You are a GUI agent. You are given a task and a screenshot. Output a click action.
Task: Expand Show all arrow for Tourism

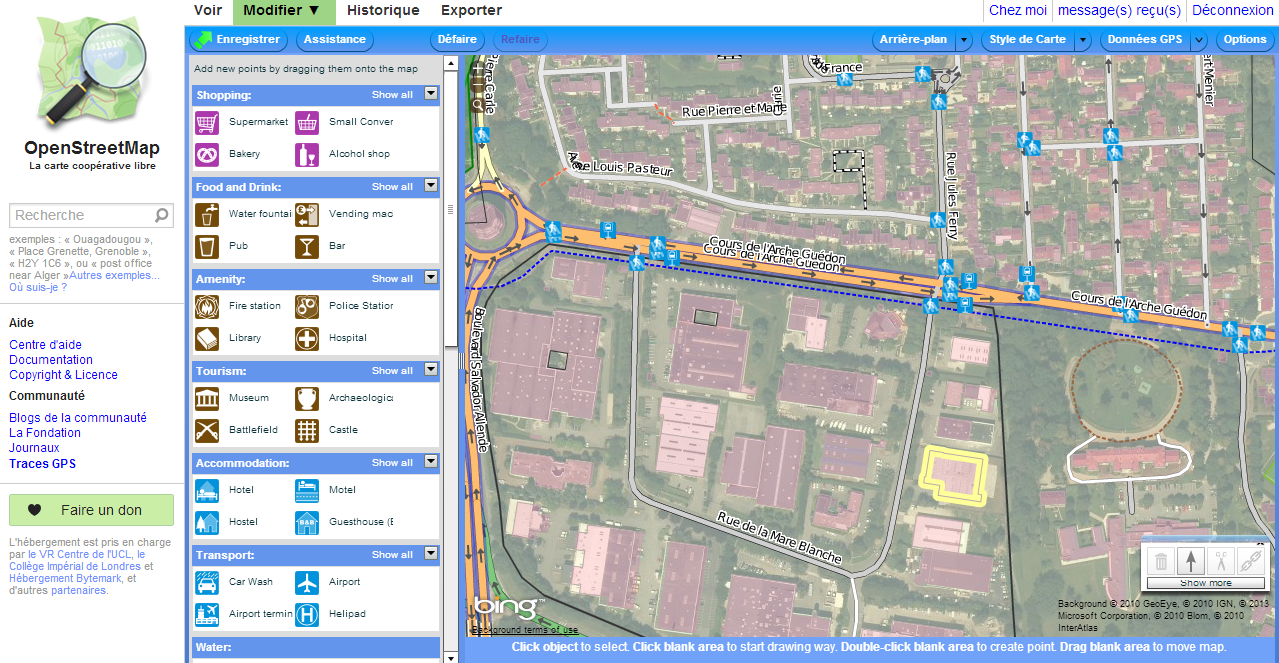coord(431,370)
